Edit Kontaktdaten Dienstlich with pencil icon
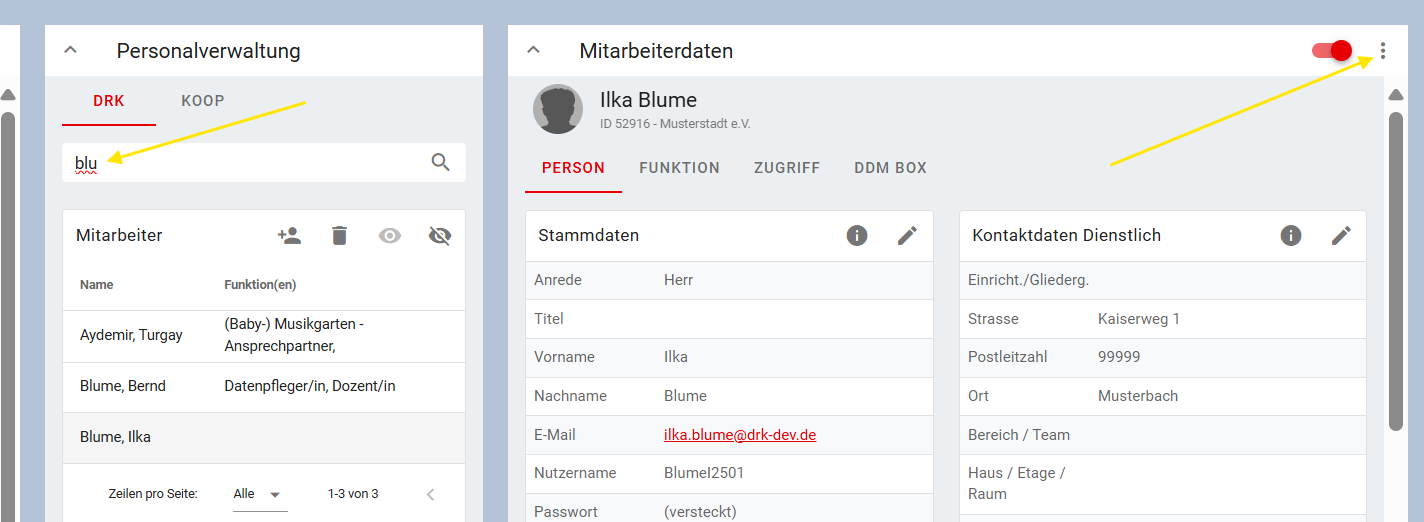This screenshot has width=1424, height=522. click(x=1341, y=235)
